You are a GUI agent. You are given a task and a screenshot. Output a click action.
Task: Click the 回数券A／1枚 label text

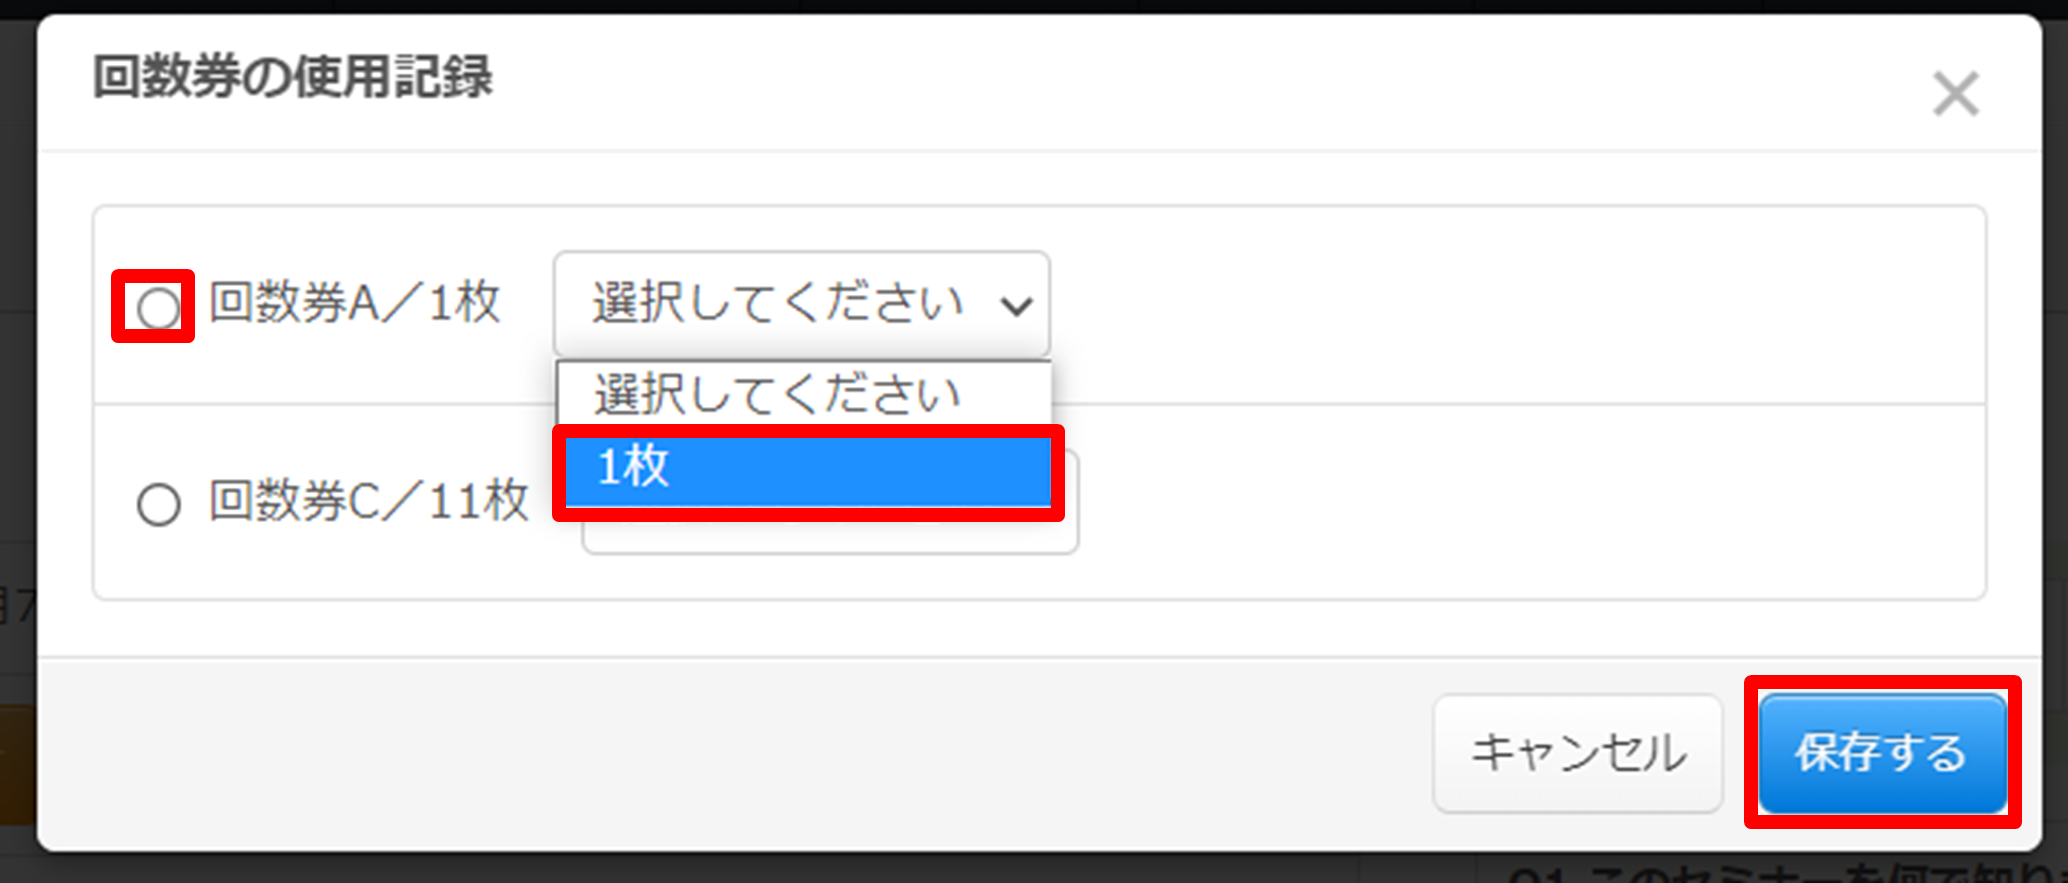point(355,302)
